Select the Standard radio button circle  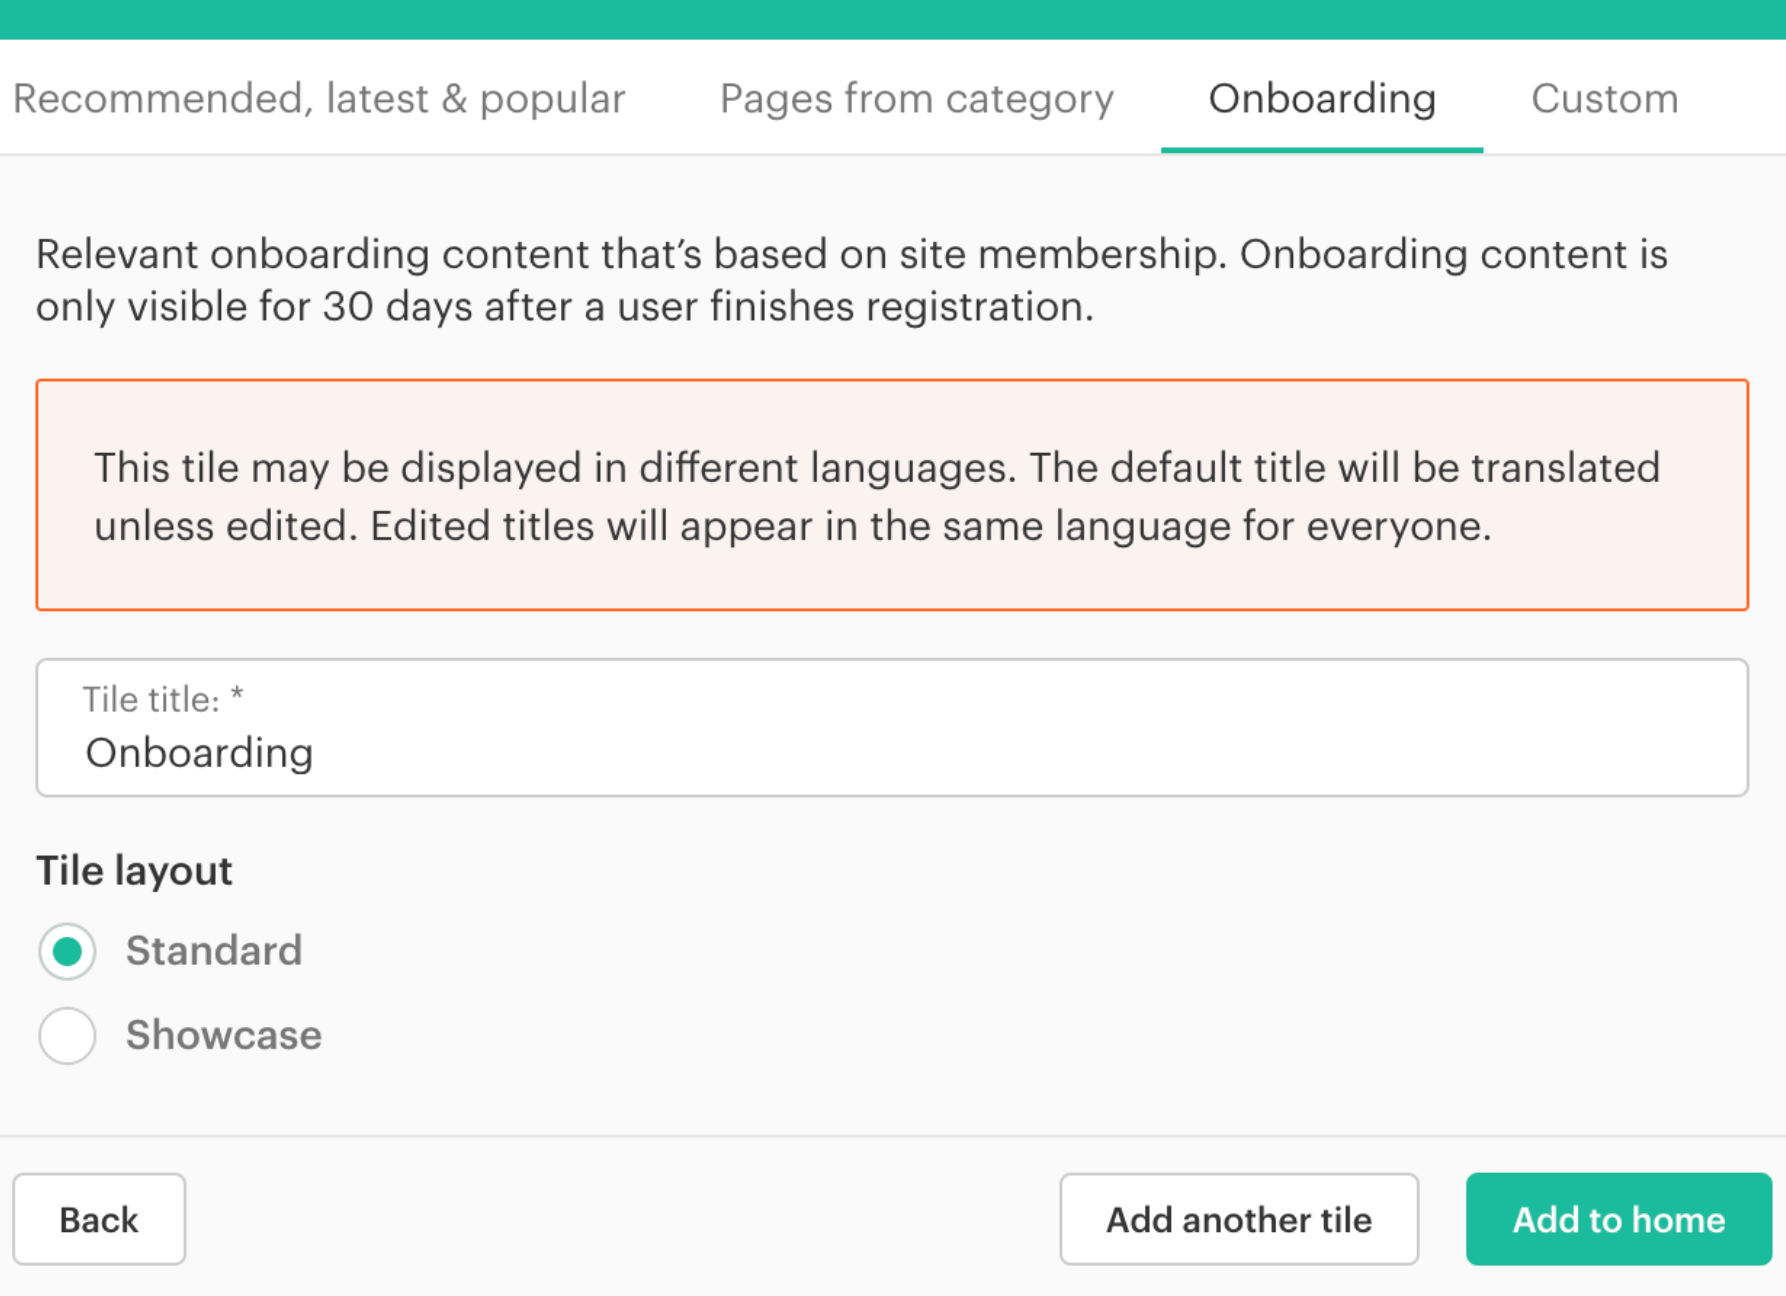pos(67,951)
